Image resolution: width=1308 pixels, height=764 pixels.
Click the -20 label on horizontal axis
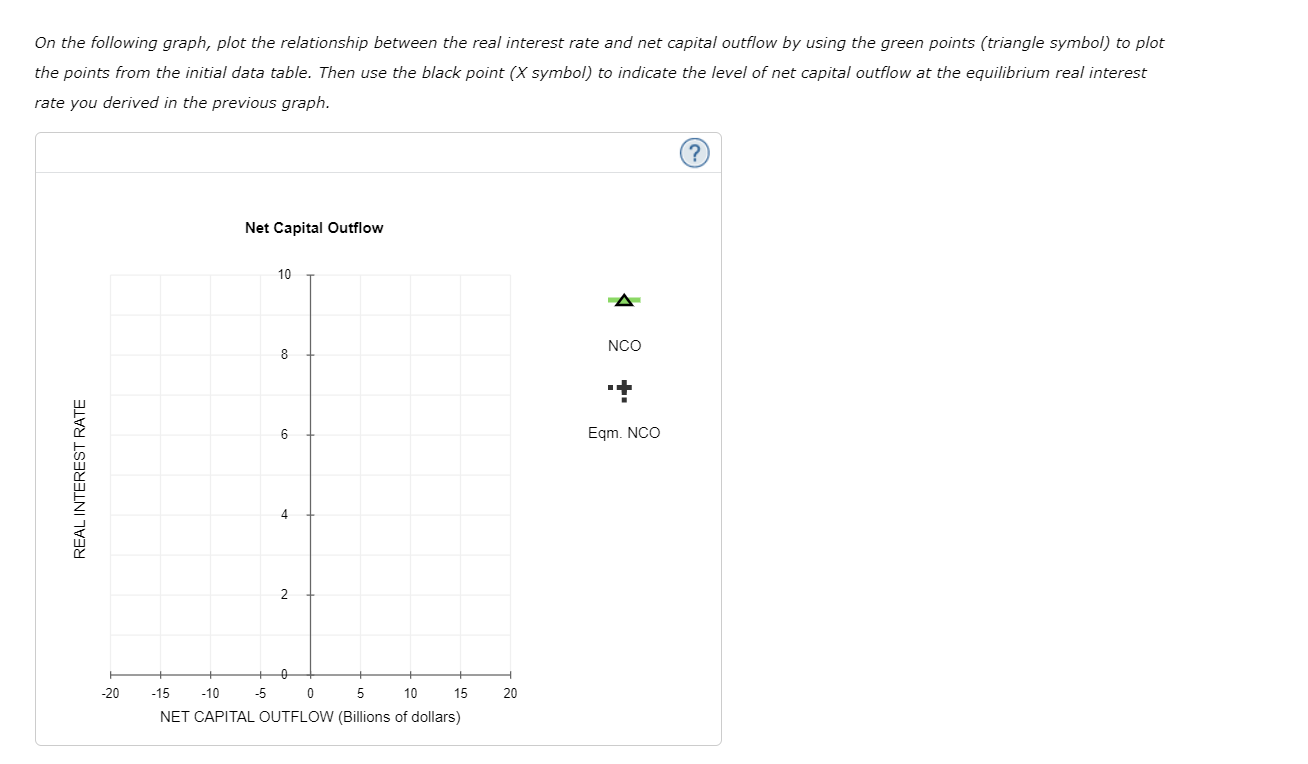click(110, 693)
